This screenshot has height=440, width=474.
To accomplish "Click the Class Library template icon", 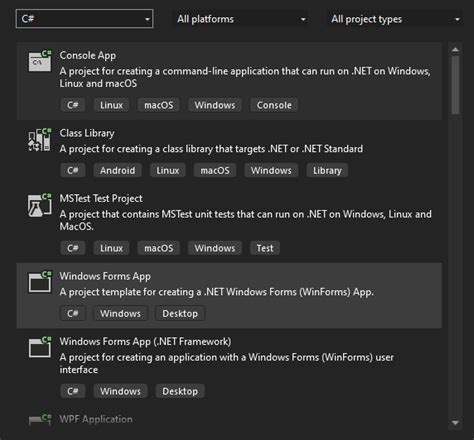I will coord(40,140).
